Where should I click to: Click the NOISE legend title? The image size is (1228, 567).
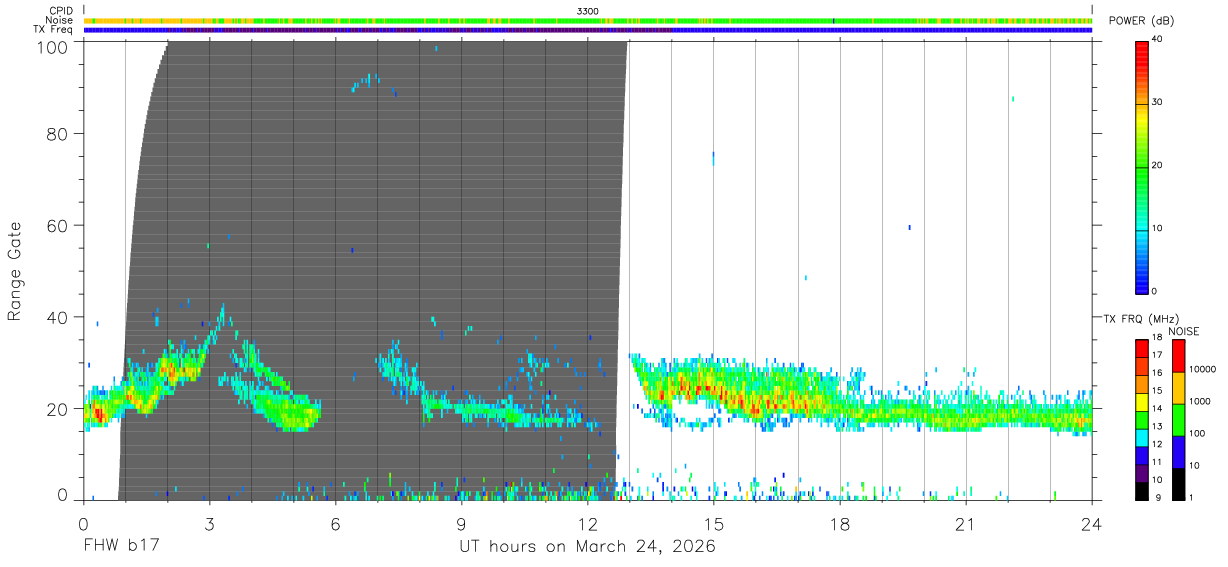click(x=1182, y=331)
